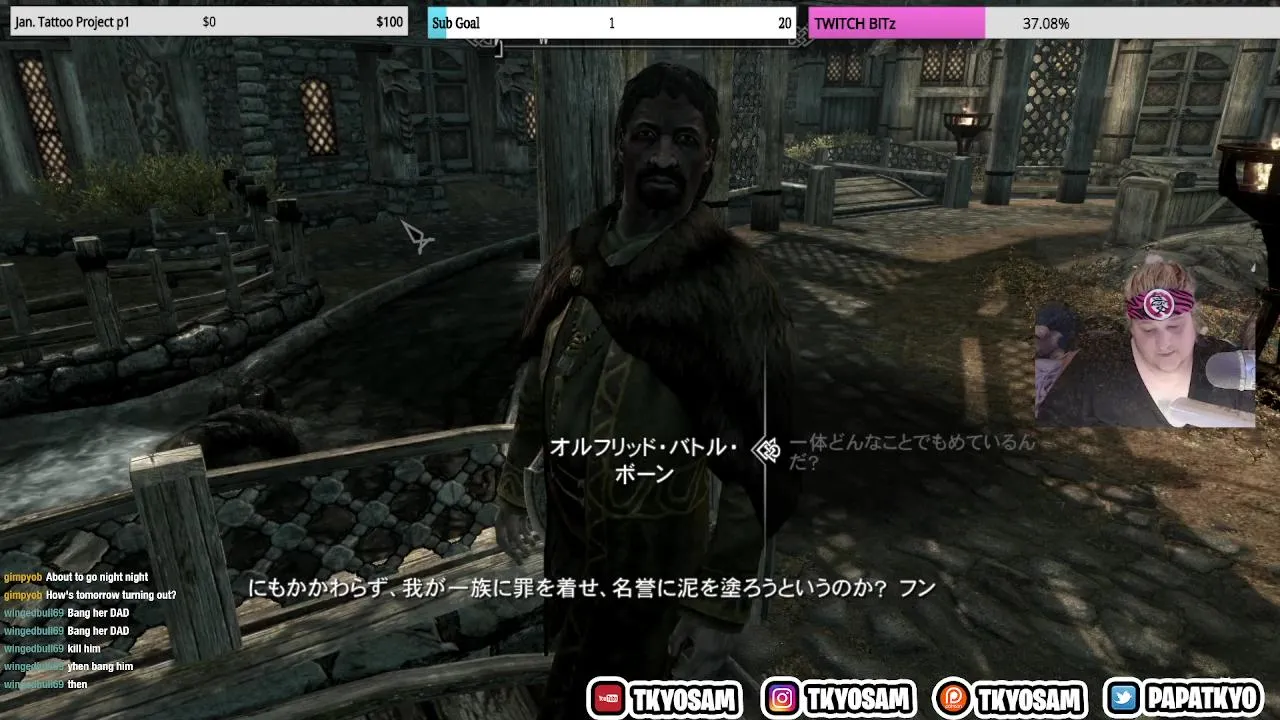Click chat message 'then' from wingedbull69
1280x720 pixels.
[x=77, y=685]
